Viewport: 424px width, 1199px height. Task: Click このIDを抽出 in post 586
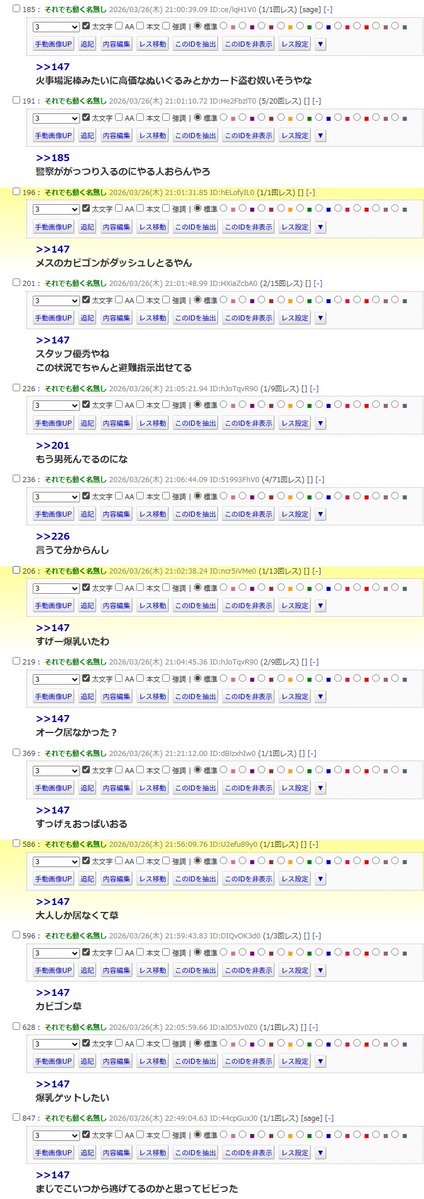click(195, 879)
